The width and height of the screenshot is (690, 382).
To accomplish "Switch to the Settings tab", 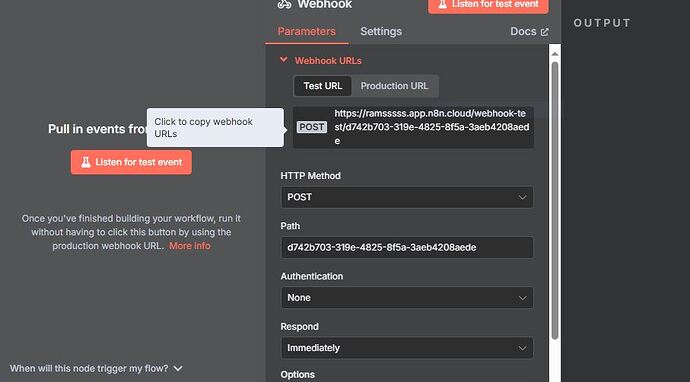I will (x=381, y=31).
